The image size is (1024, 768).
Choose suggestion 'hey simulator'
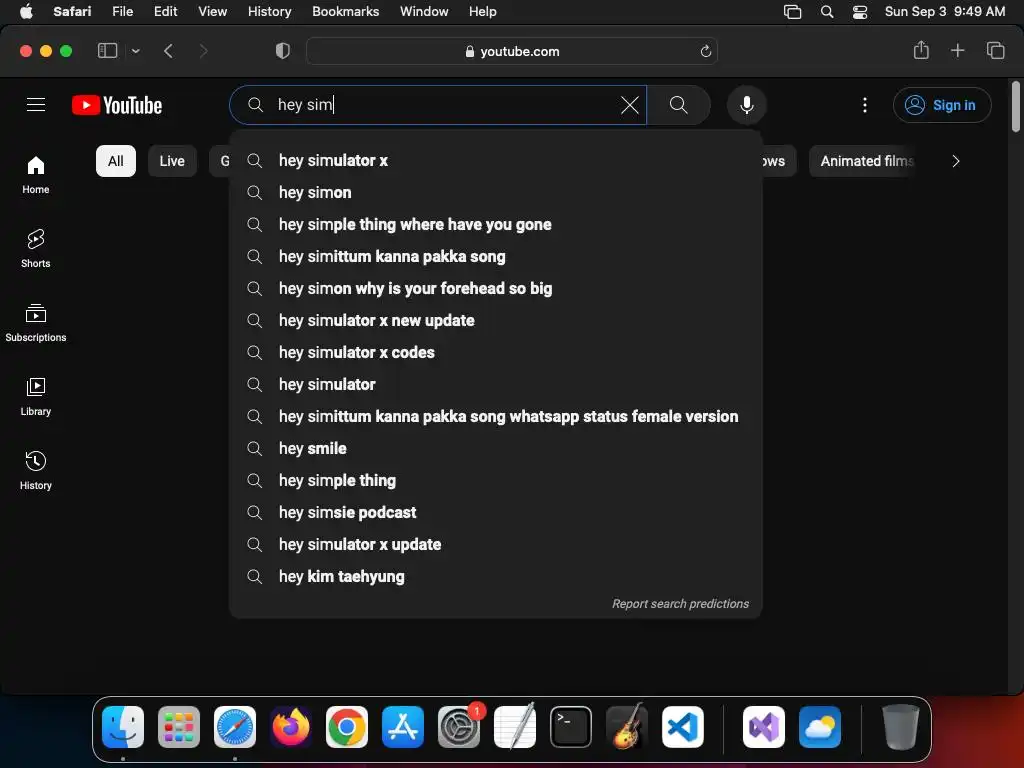click(x=495, y=385)
